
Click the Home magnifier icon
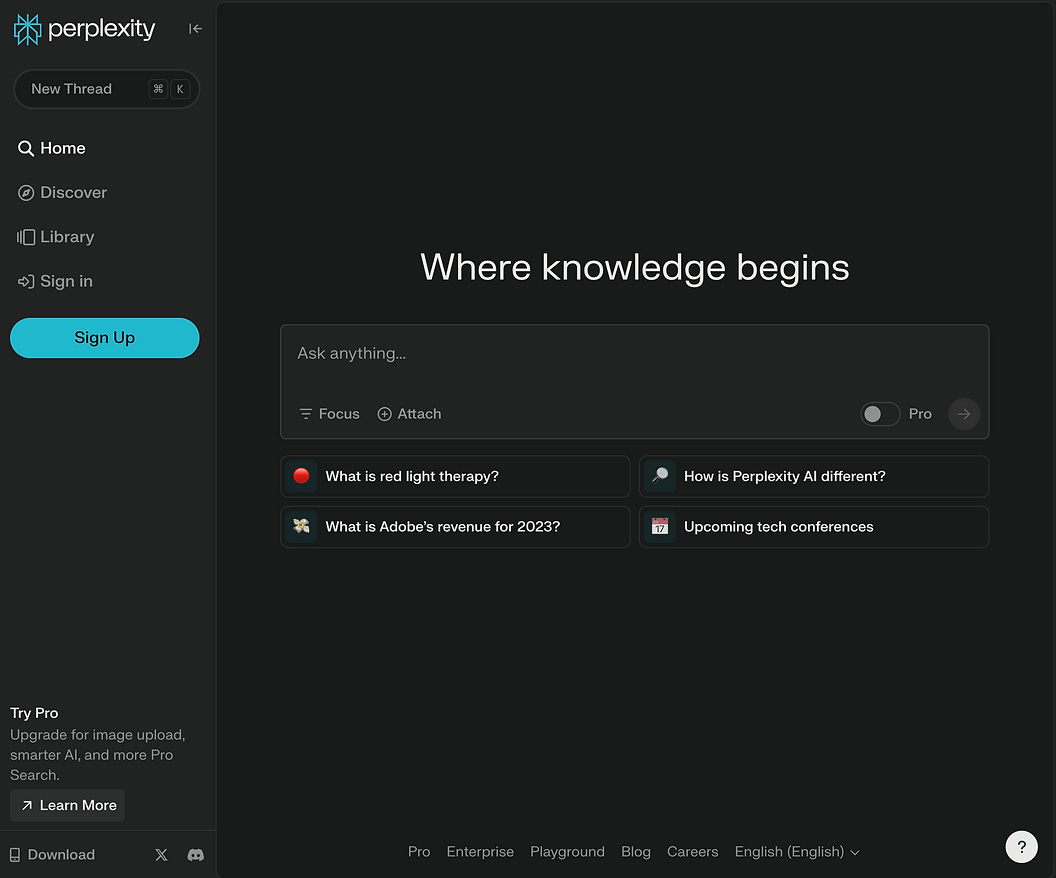point(26,148)
